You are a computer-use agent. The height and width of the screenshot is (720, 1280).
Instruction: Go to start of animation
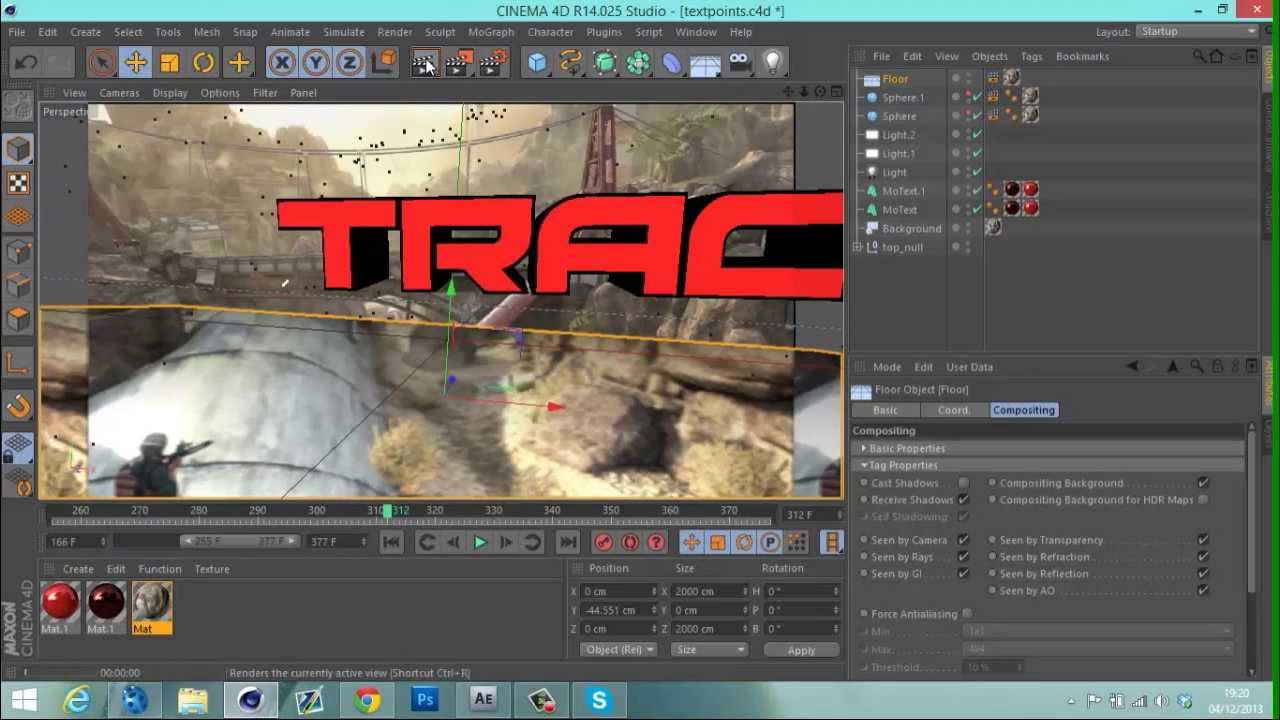click(391, 542)
